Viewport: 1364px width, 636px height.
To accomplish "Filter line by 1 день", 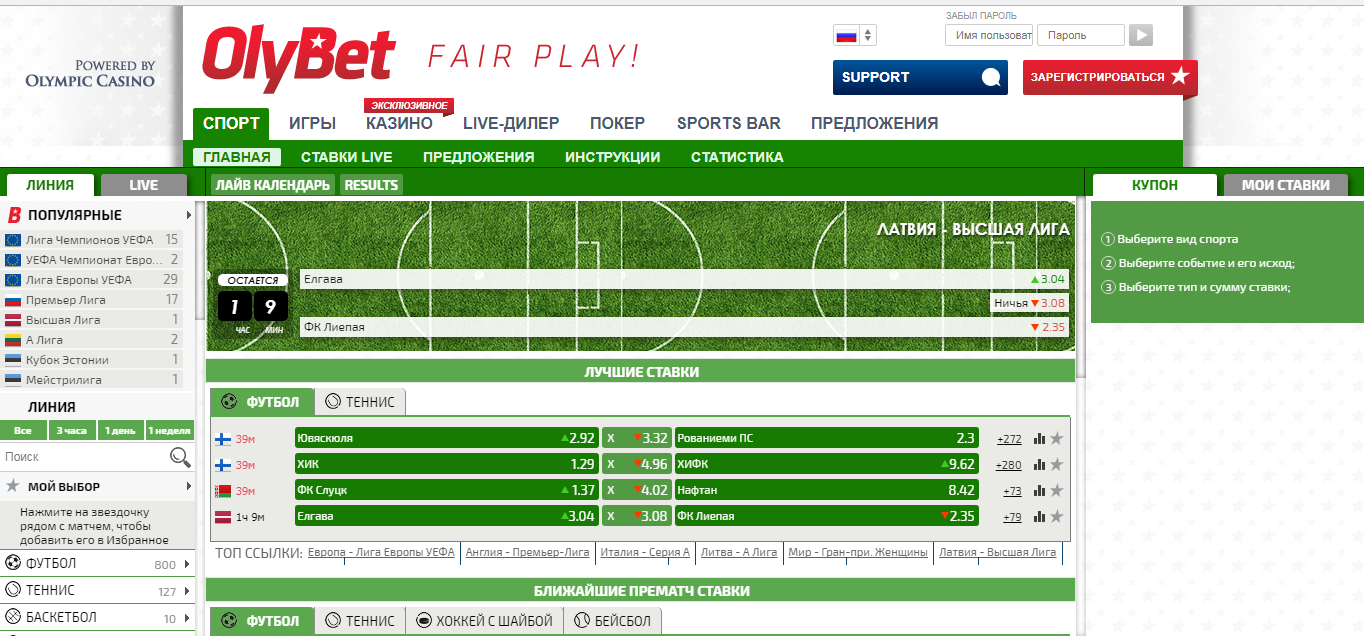I will pos(120,431).
